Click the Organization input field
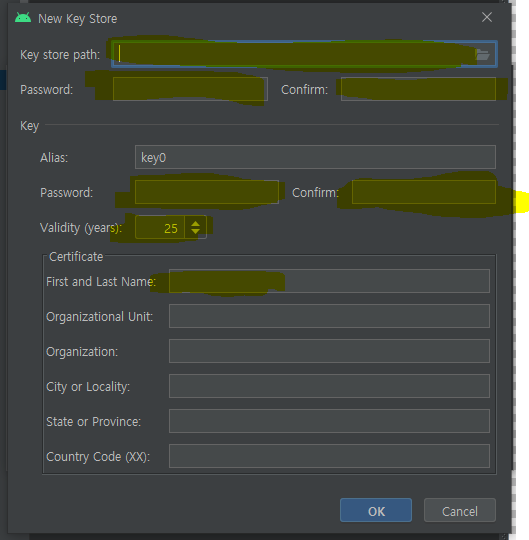Screen dimensions: 529x540 [x=329, y=351]
